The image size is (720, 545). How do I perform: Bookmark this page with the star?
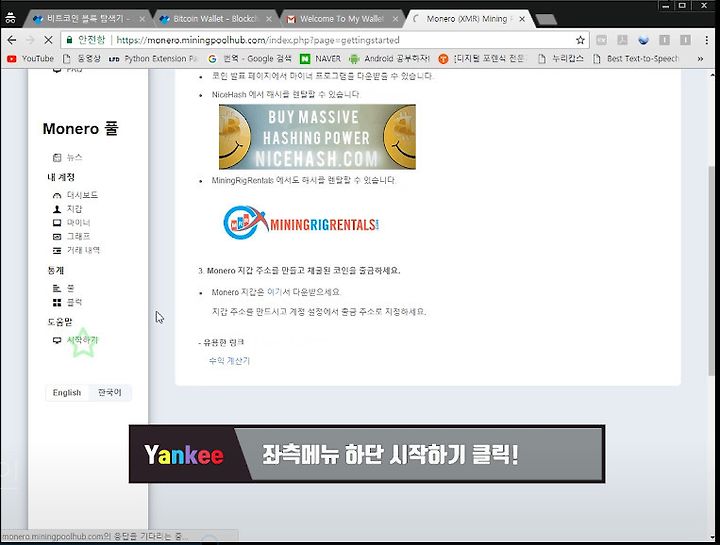coord(580,40)
